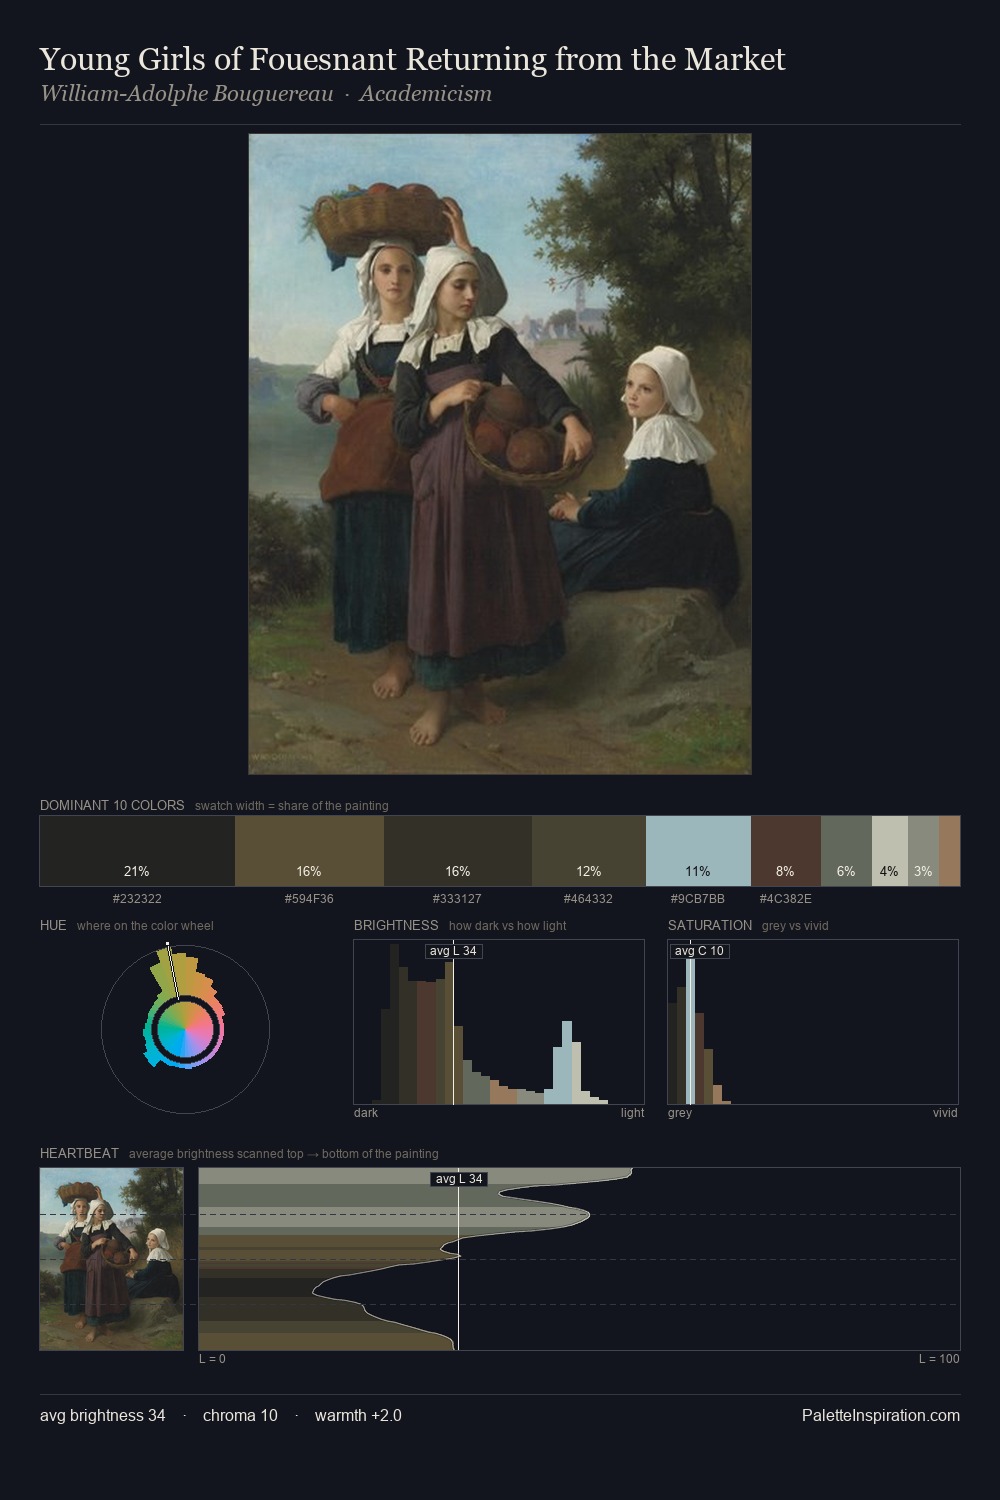Click the 'warmth +2.0' footer stat
This screenshot has width=1000, height=1500.
tap(358, 1415)
